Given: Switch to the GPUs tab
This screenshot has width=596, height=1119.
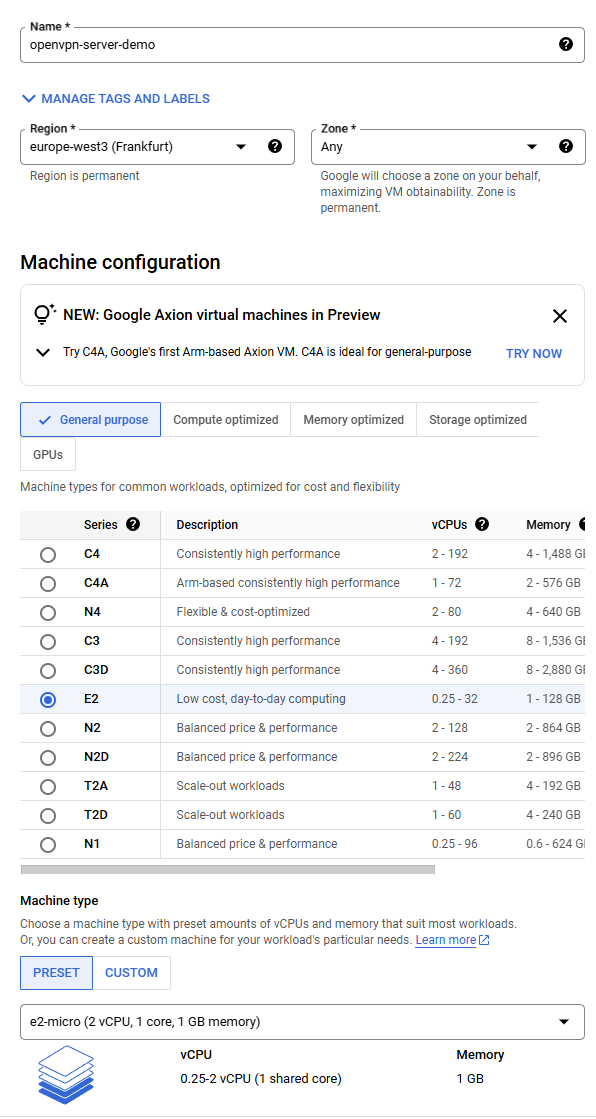Looking at the screenshot, I should tap(48, 455).
